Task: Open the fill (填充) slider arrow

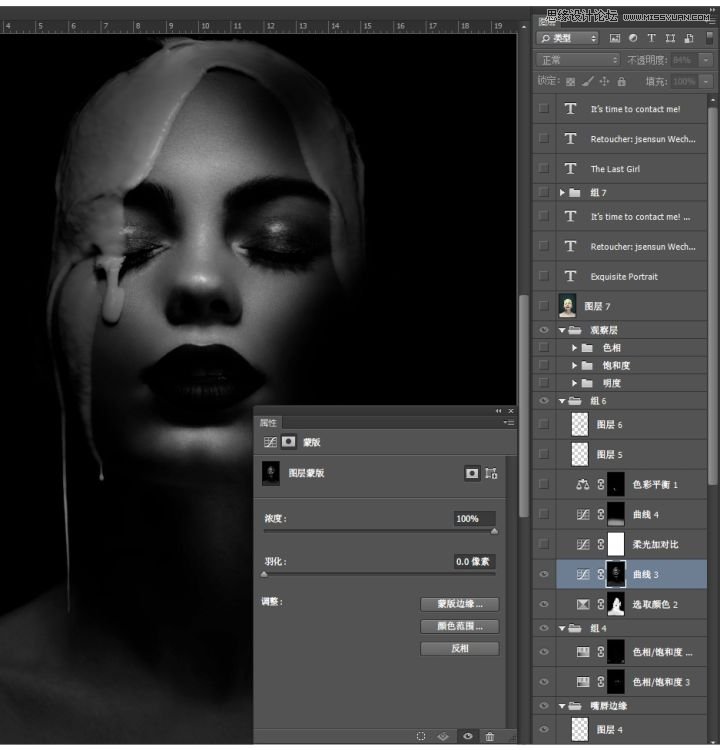Action: 706,82
